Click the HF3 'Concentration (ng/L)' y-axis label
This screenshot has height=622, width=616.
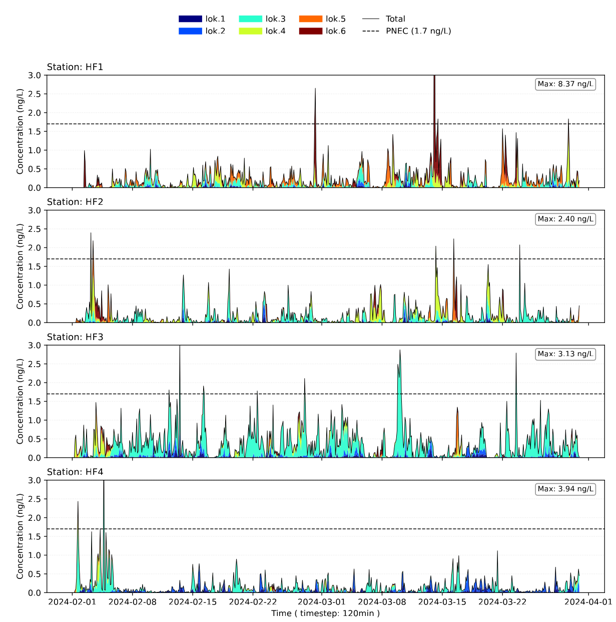pos(20,401)
